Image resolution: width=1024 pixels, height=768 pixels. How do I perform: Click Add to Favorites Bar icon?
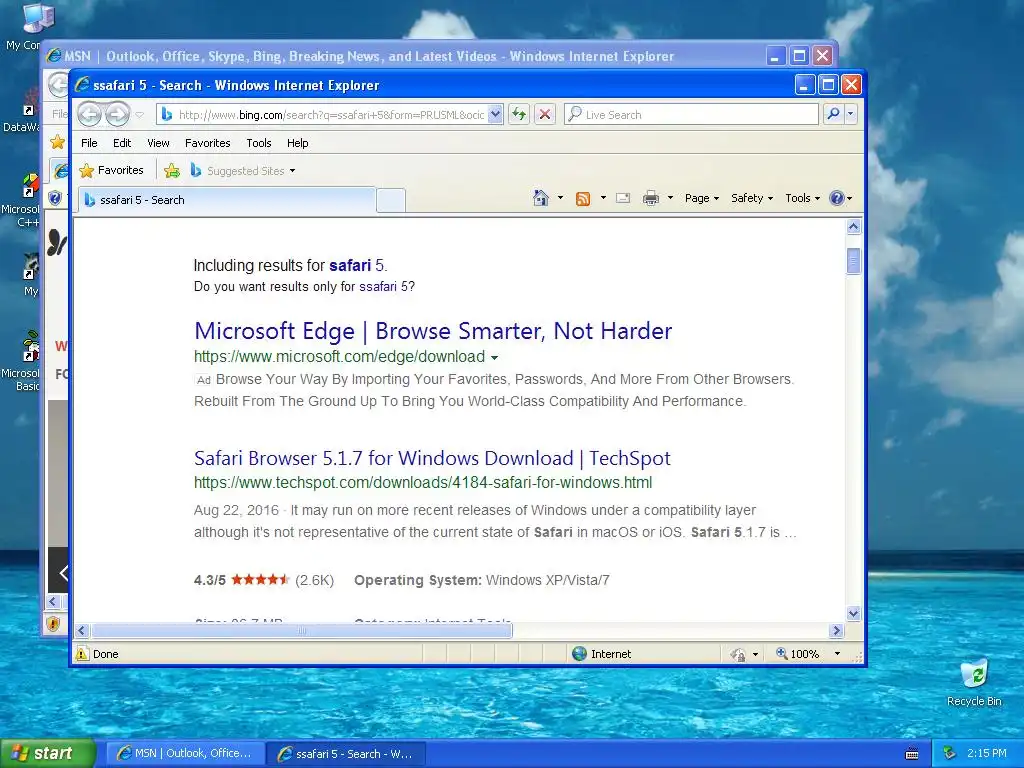172,171
